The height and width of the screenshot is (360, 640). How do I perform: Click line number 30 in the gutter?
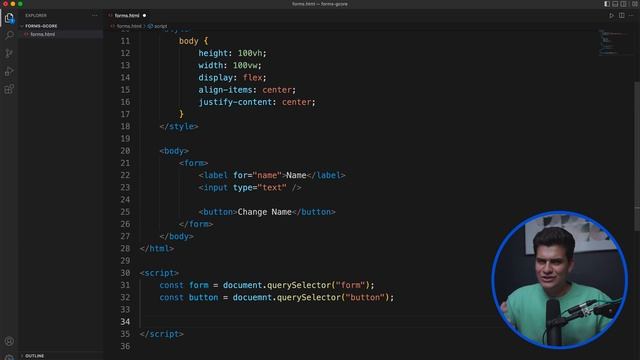point(125,273)
